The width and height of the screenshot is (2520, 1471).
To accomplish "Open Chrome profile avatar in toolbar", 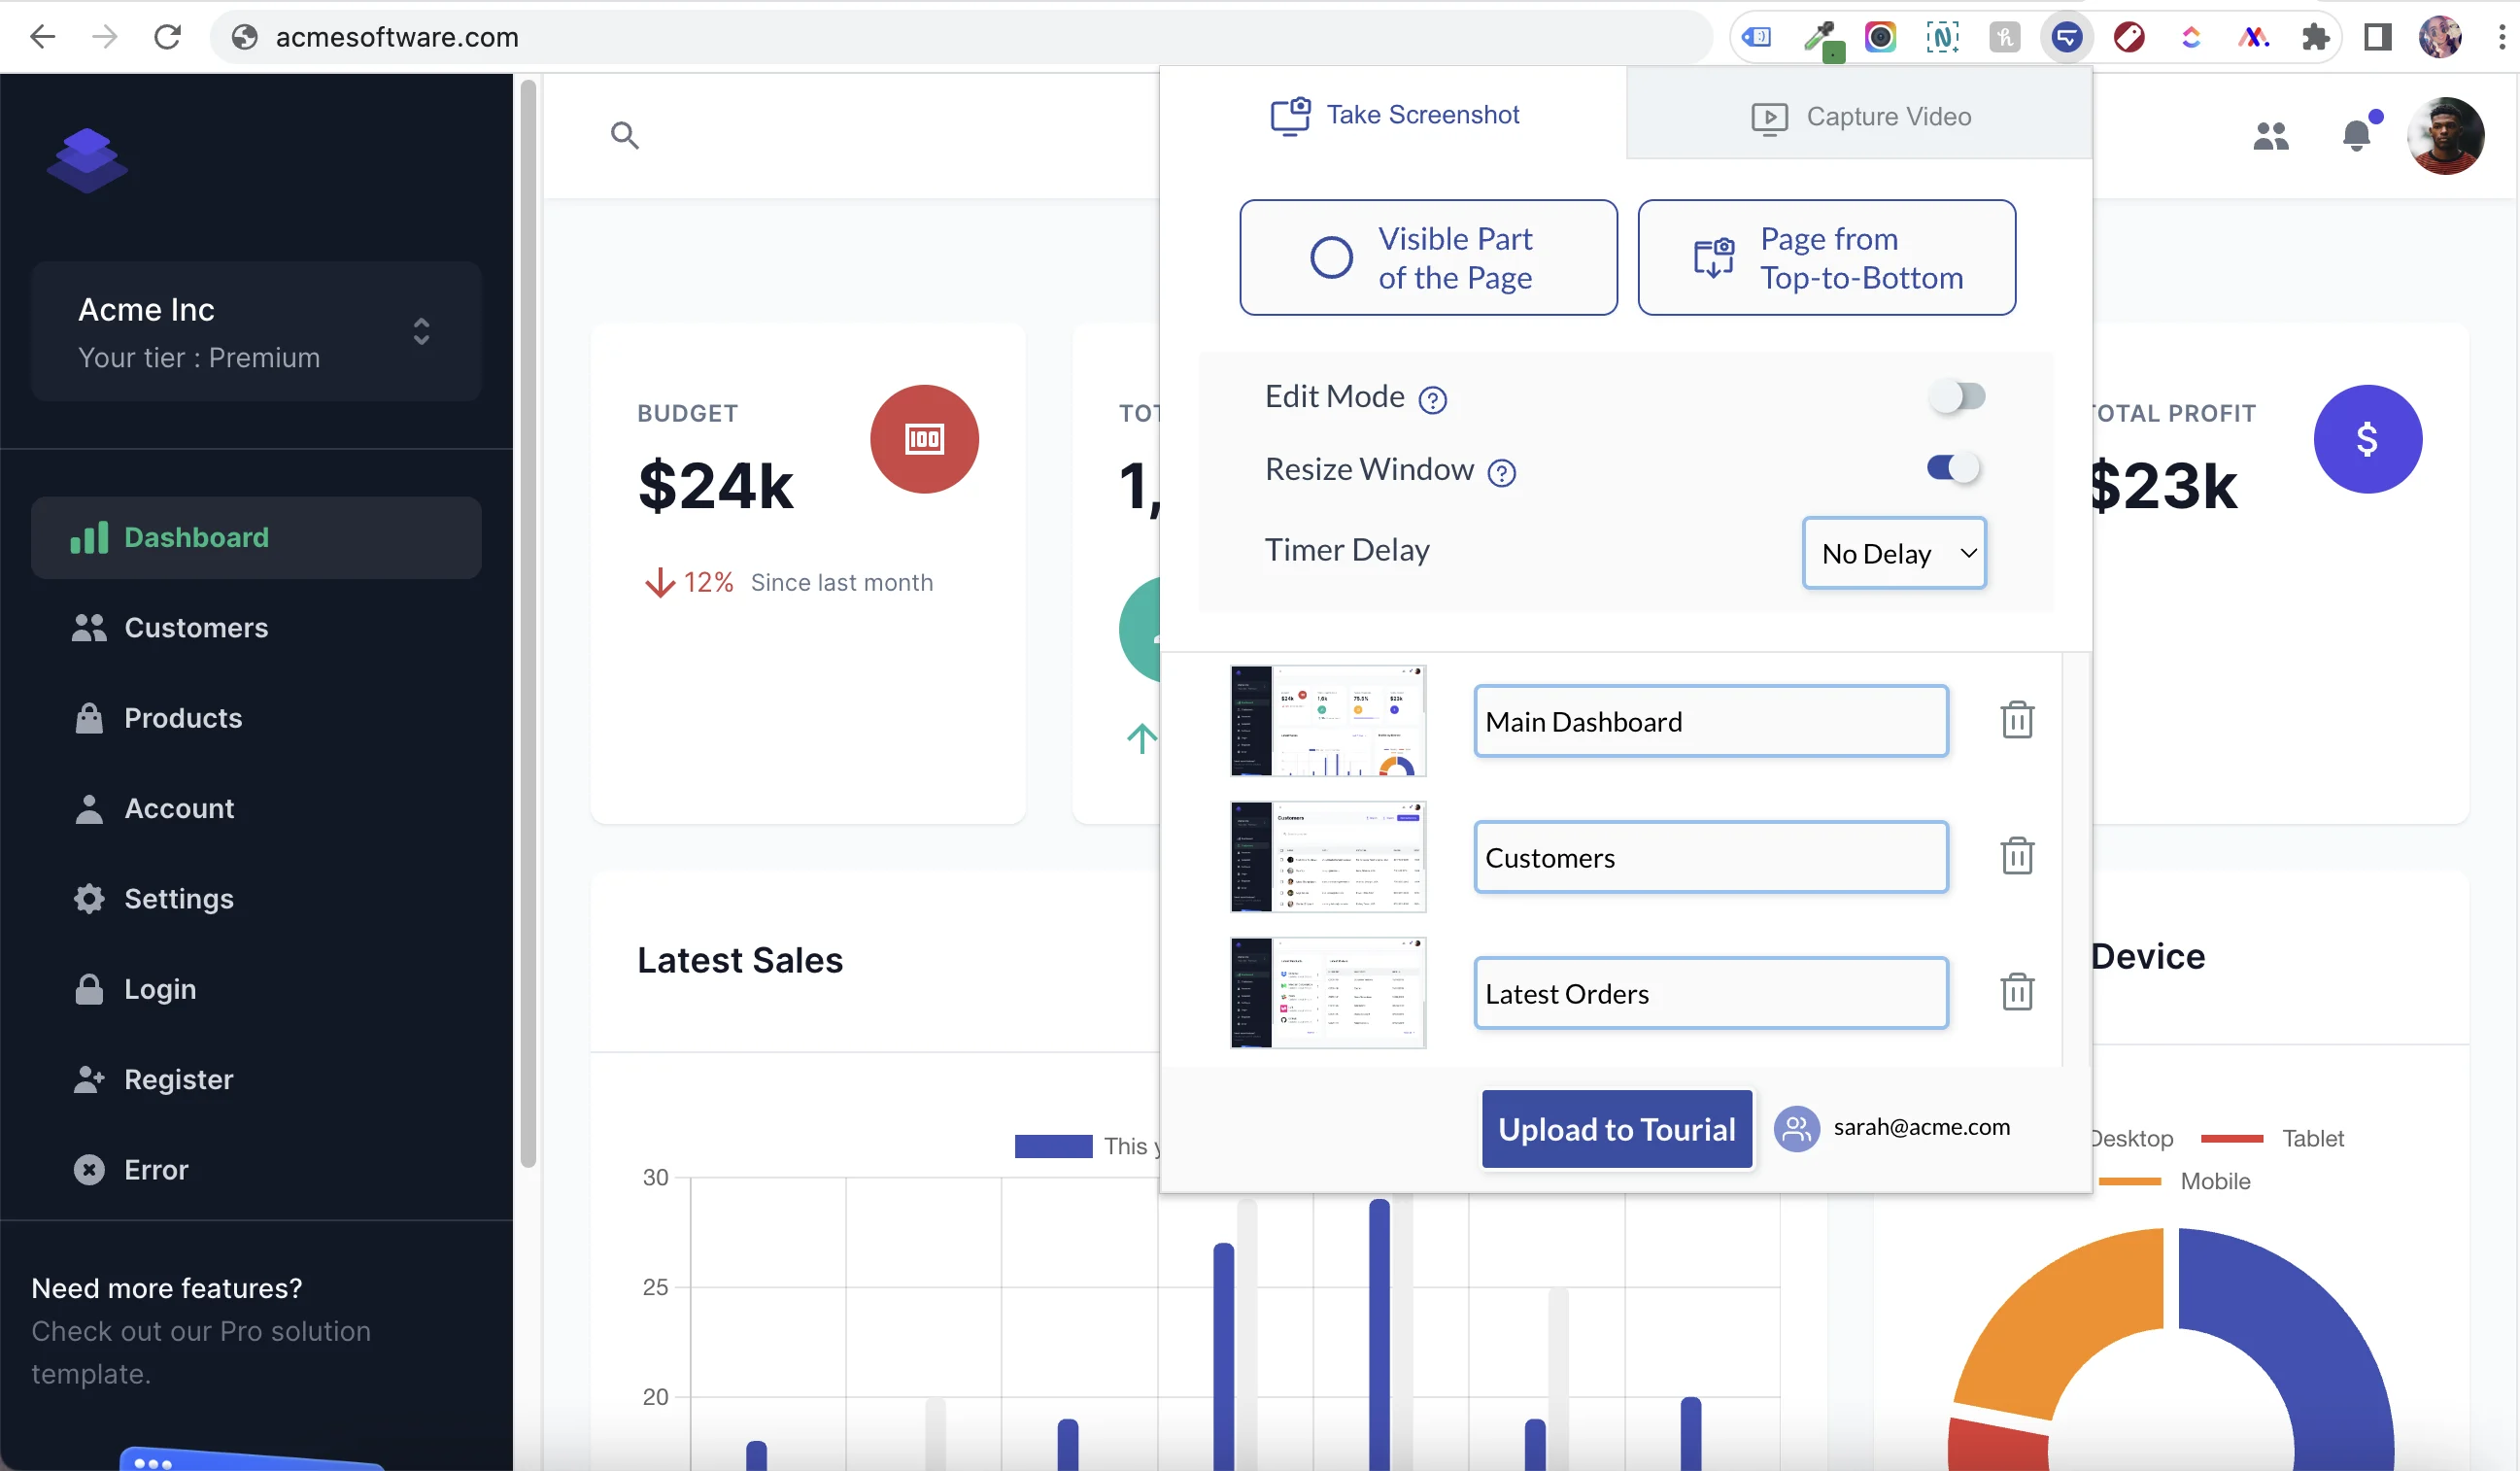I will pyautogui.click(x=2440, y=38).
